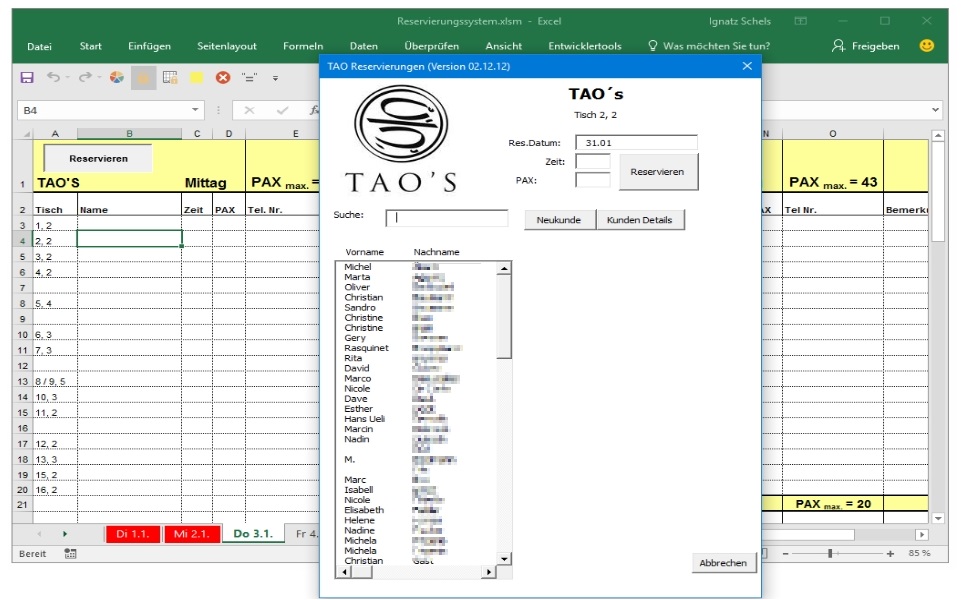Click the Suche search field
The image size is (961, 600).
point(447,218)
